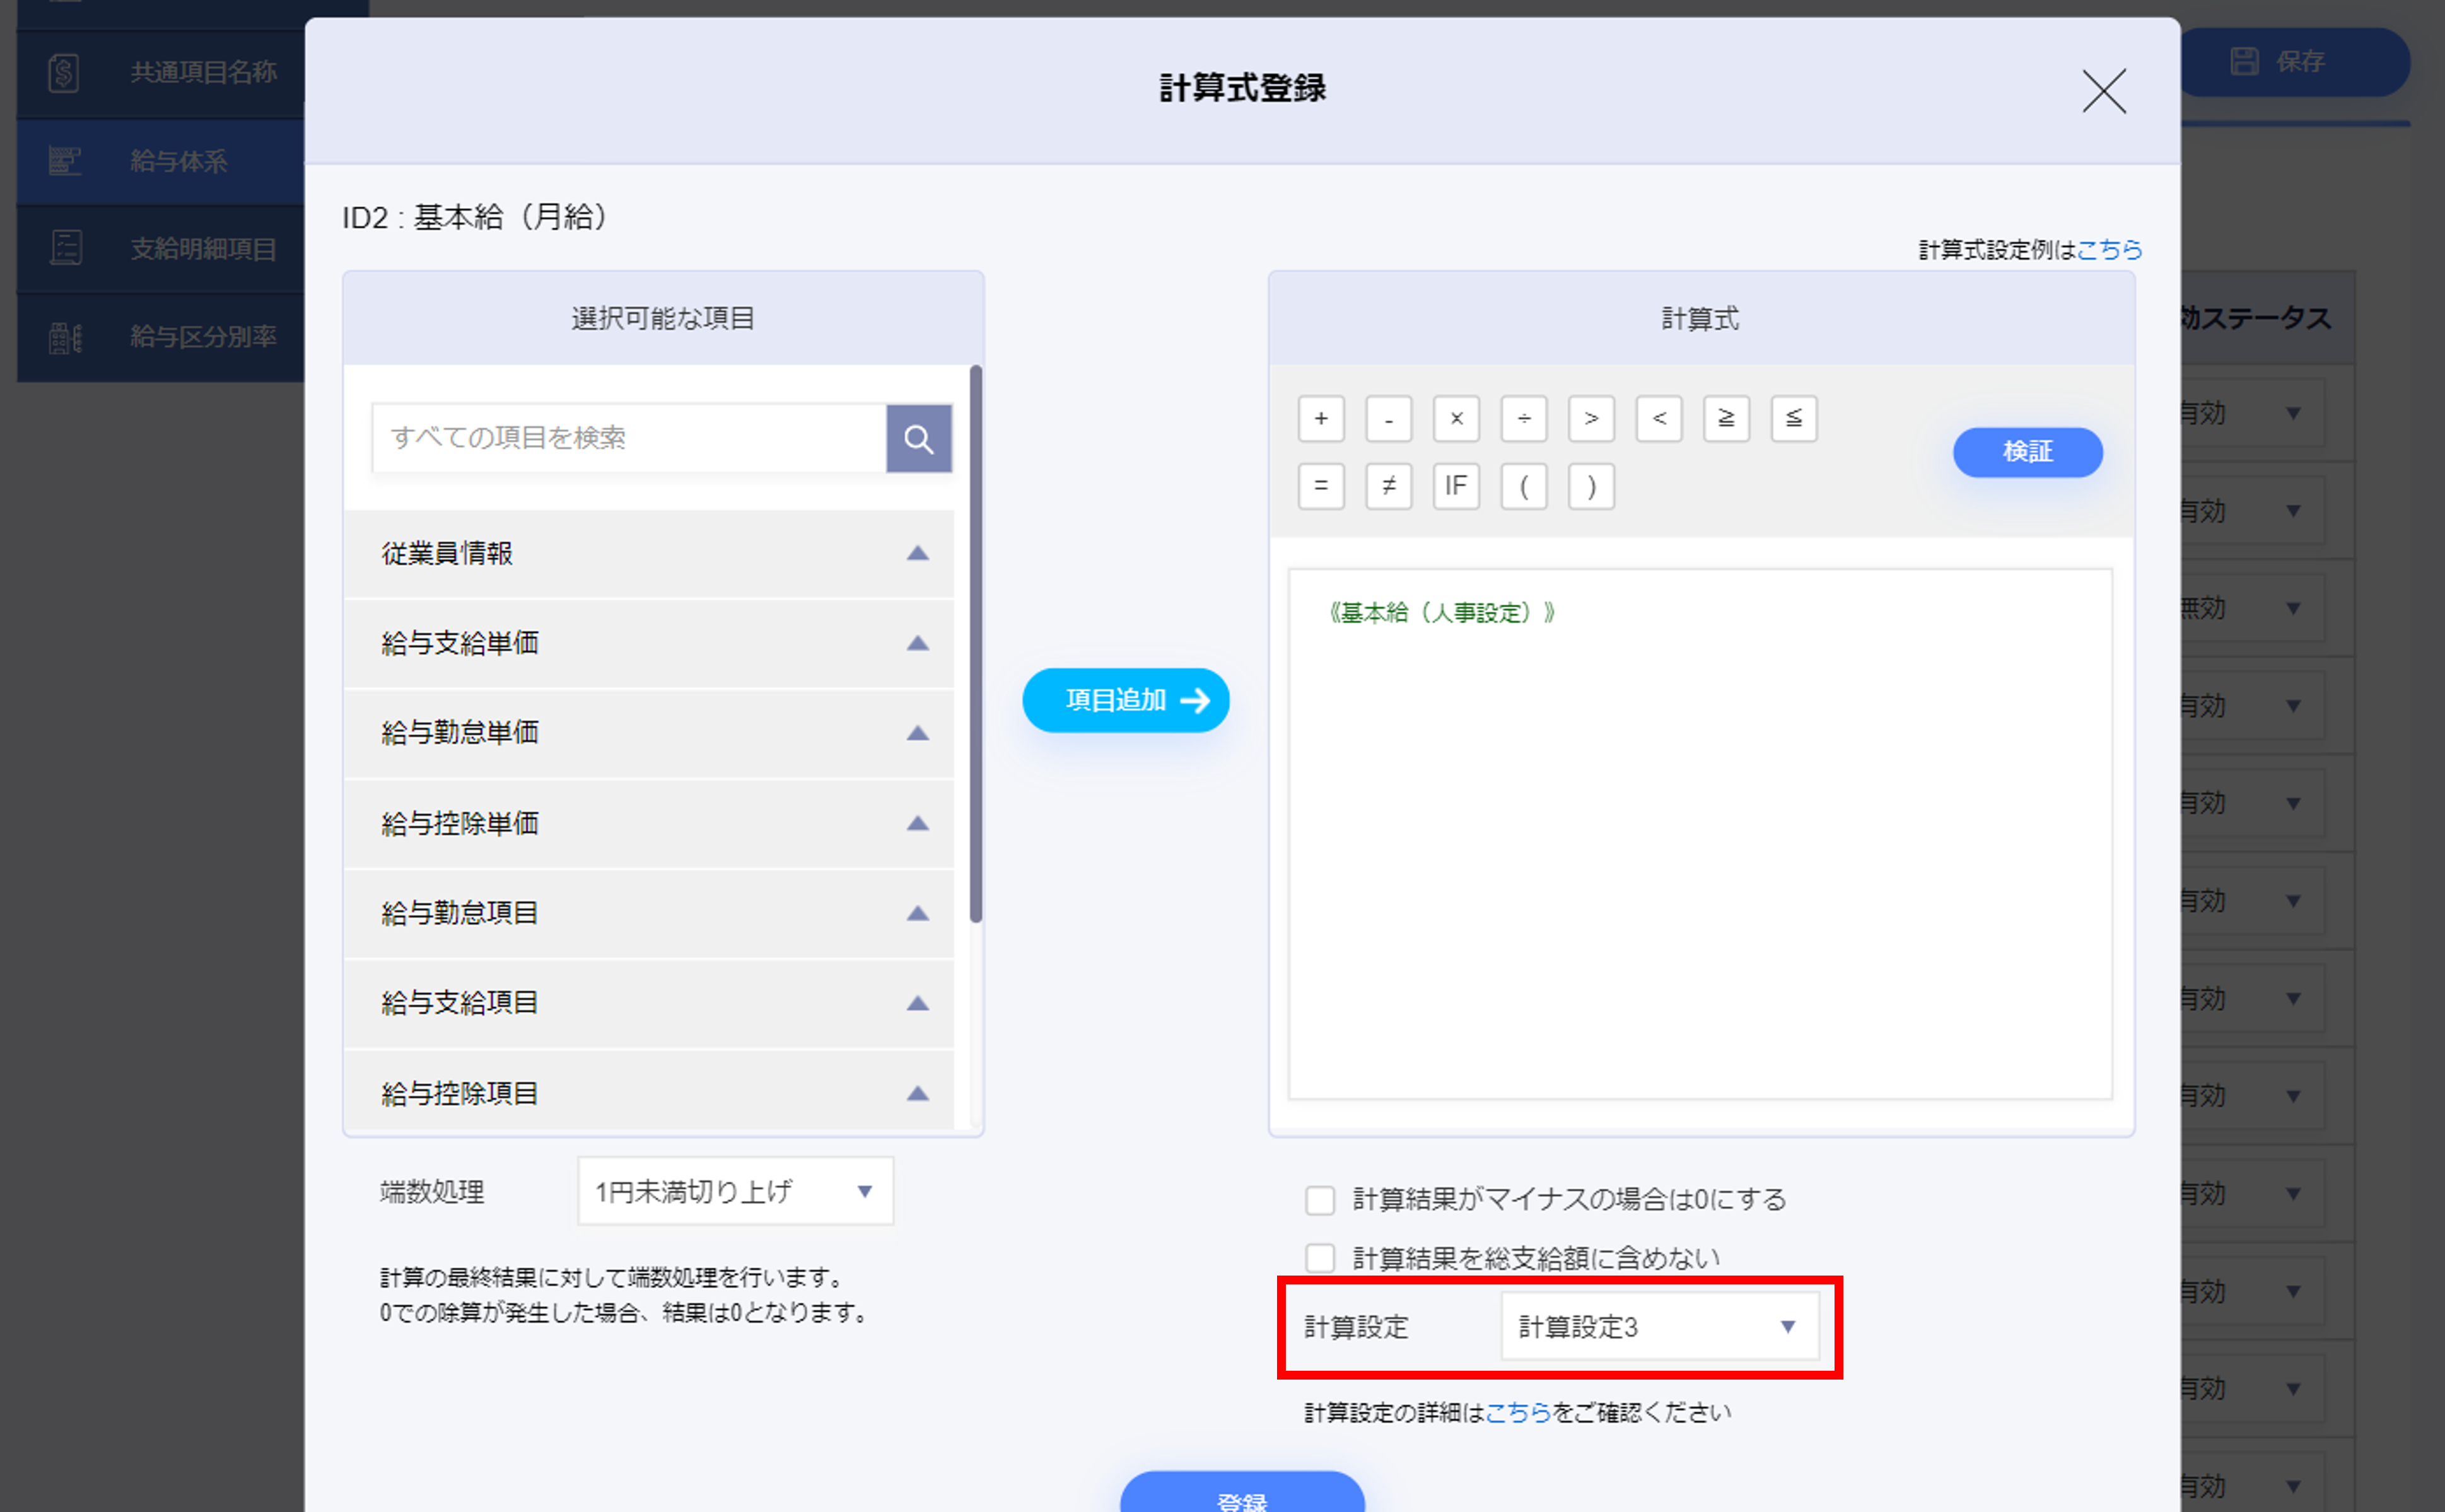Insert the IF function
The width and height of the screenshot is (2445, 1512).
tap(1455, 486)
